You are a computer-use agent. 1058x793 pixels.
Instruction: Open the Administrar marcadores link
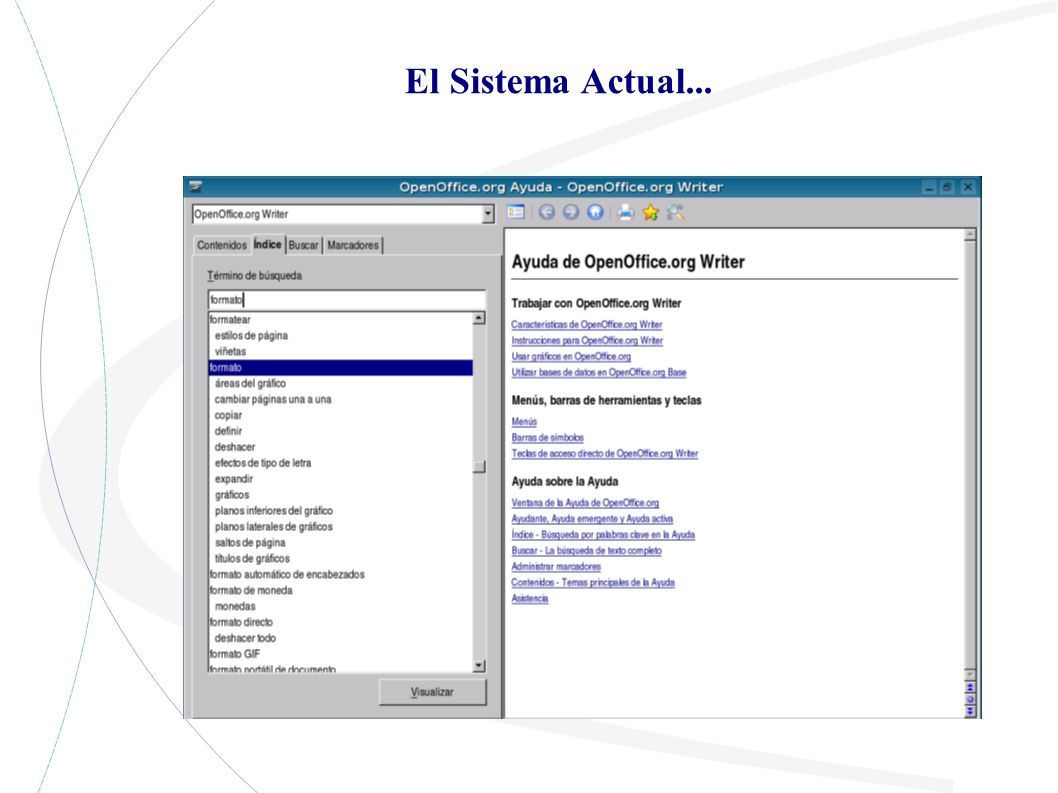(556, 567)
